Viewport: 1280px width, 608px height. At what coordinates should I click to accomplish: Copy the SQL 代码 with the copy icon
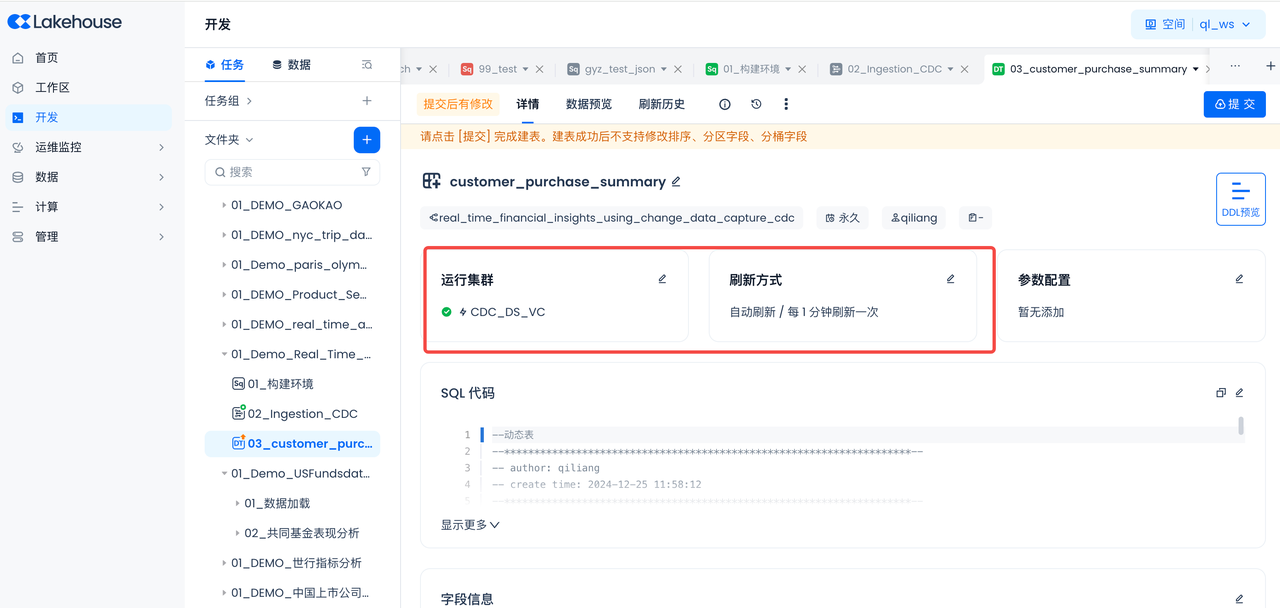coord(1220,393)
